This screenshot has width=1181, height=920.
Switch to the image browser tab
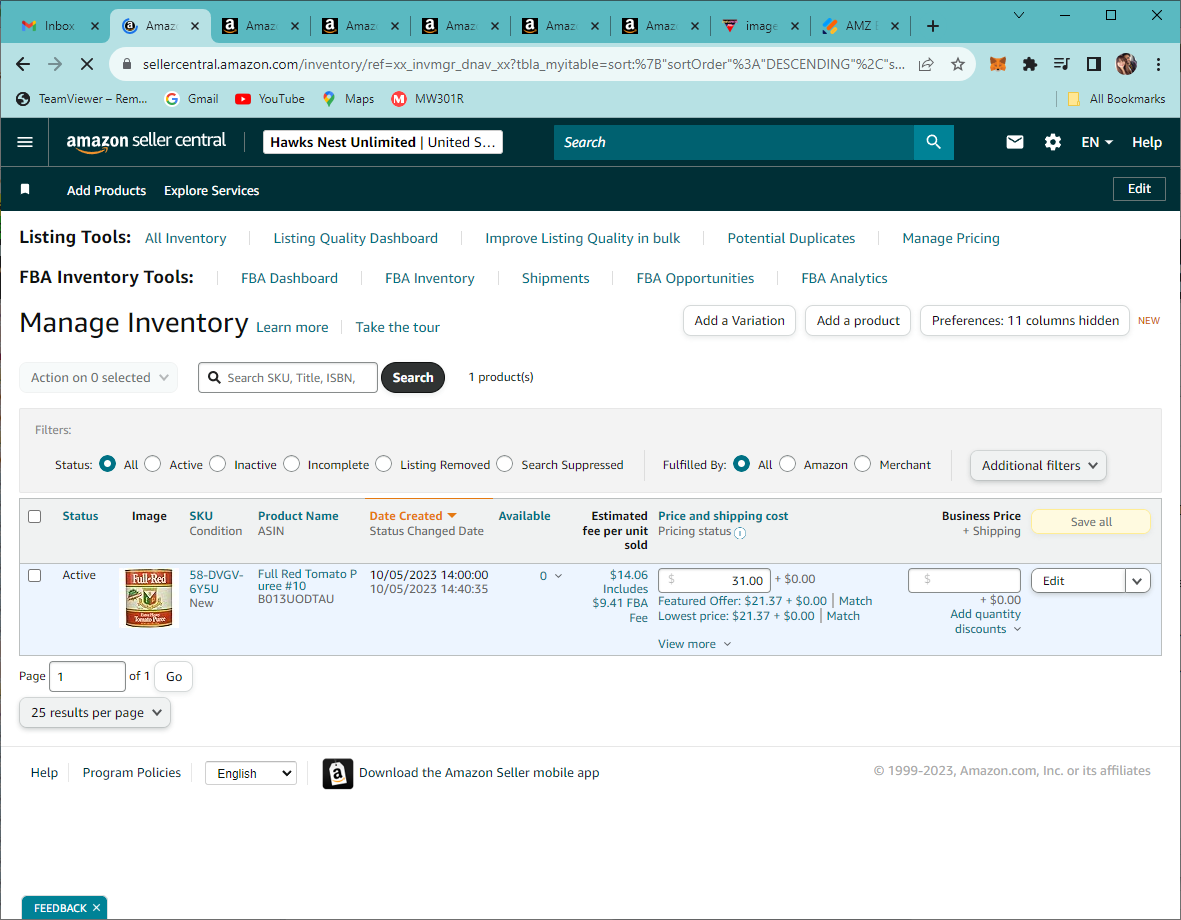click(761, 26)
